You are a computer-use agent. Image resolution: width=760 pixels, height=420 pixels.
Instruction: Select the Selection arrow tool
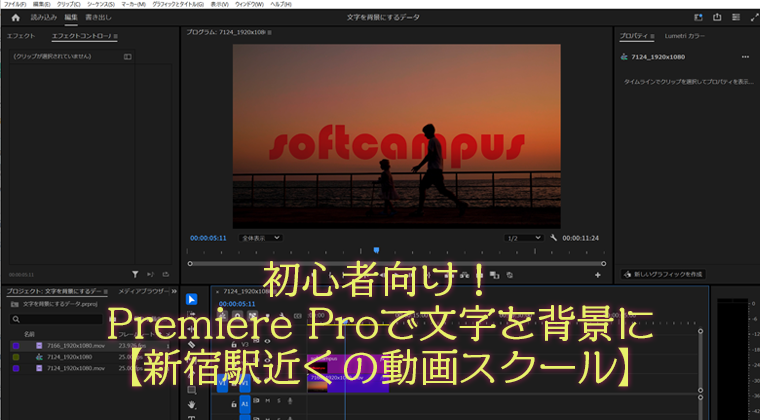click(191, 299)
